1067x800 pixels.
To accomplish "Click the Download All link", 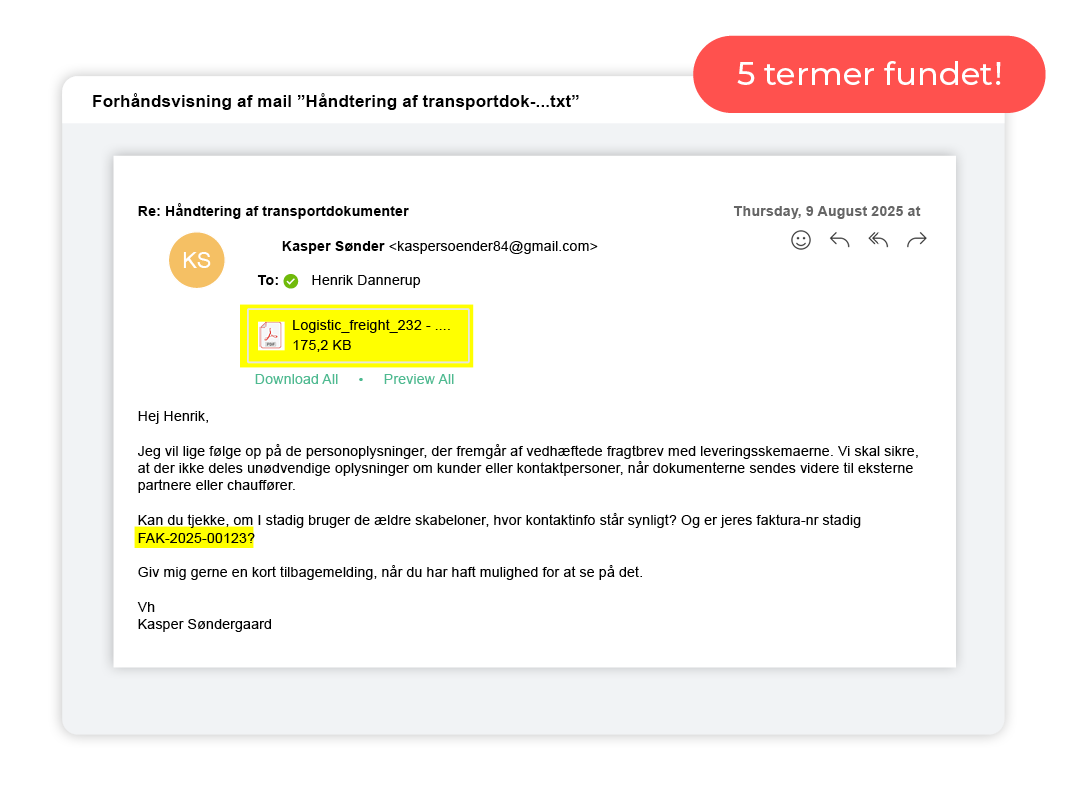I will [x=296, y=380].
